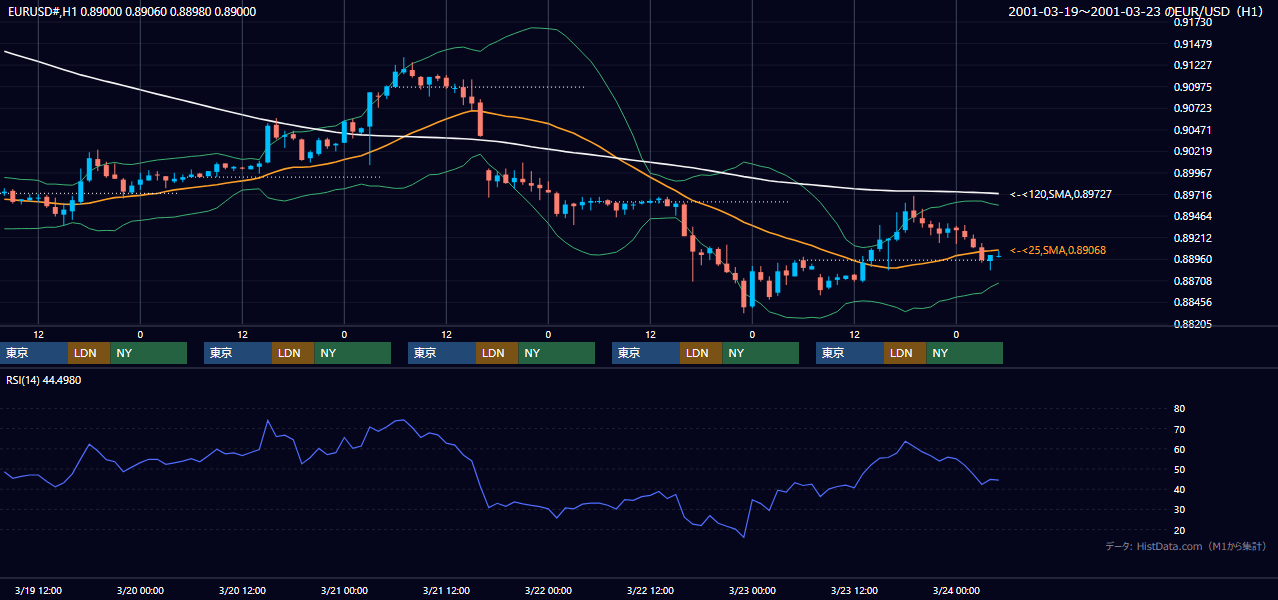Select the 3/21 00:00 date label
The height and width of the screenshot is (600, 1278).
[x=344, y=590]
